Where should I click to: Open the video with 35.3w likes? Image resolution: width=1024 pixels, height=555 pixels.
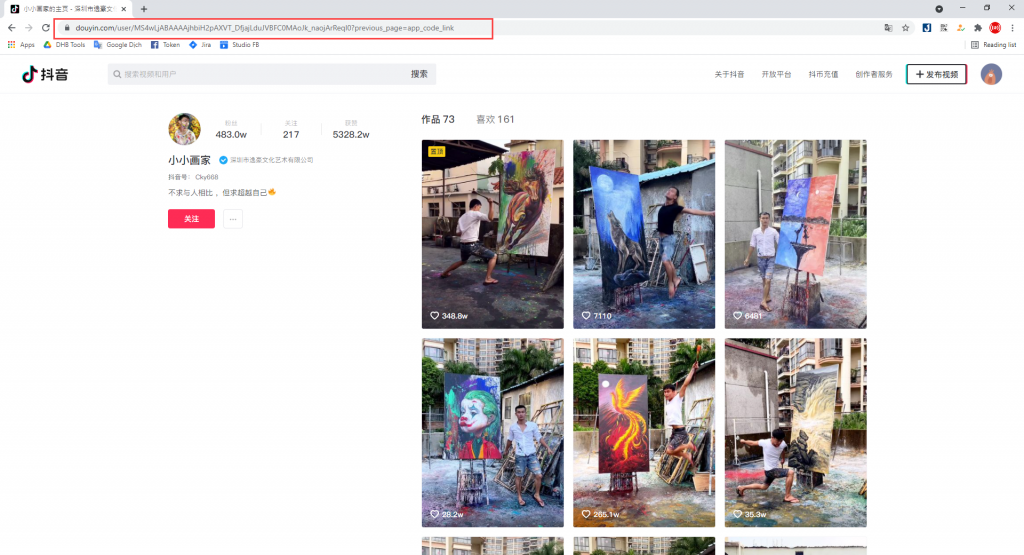795,432
